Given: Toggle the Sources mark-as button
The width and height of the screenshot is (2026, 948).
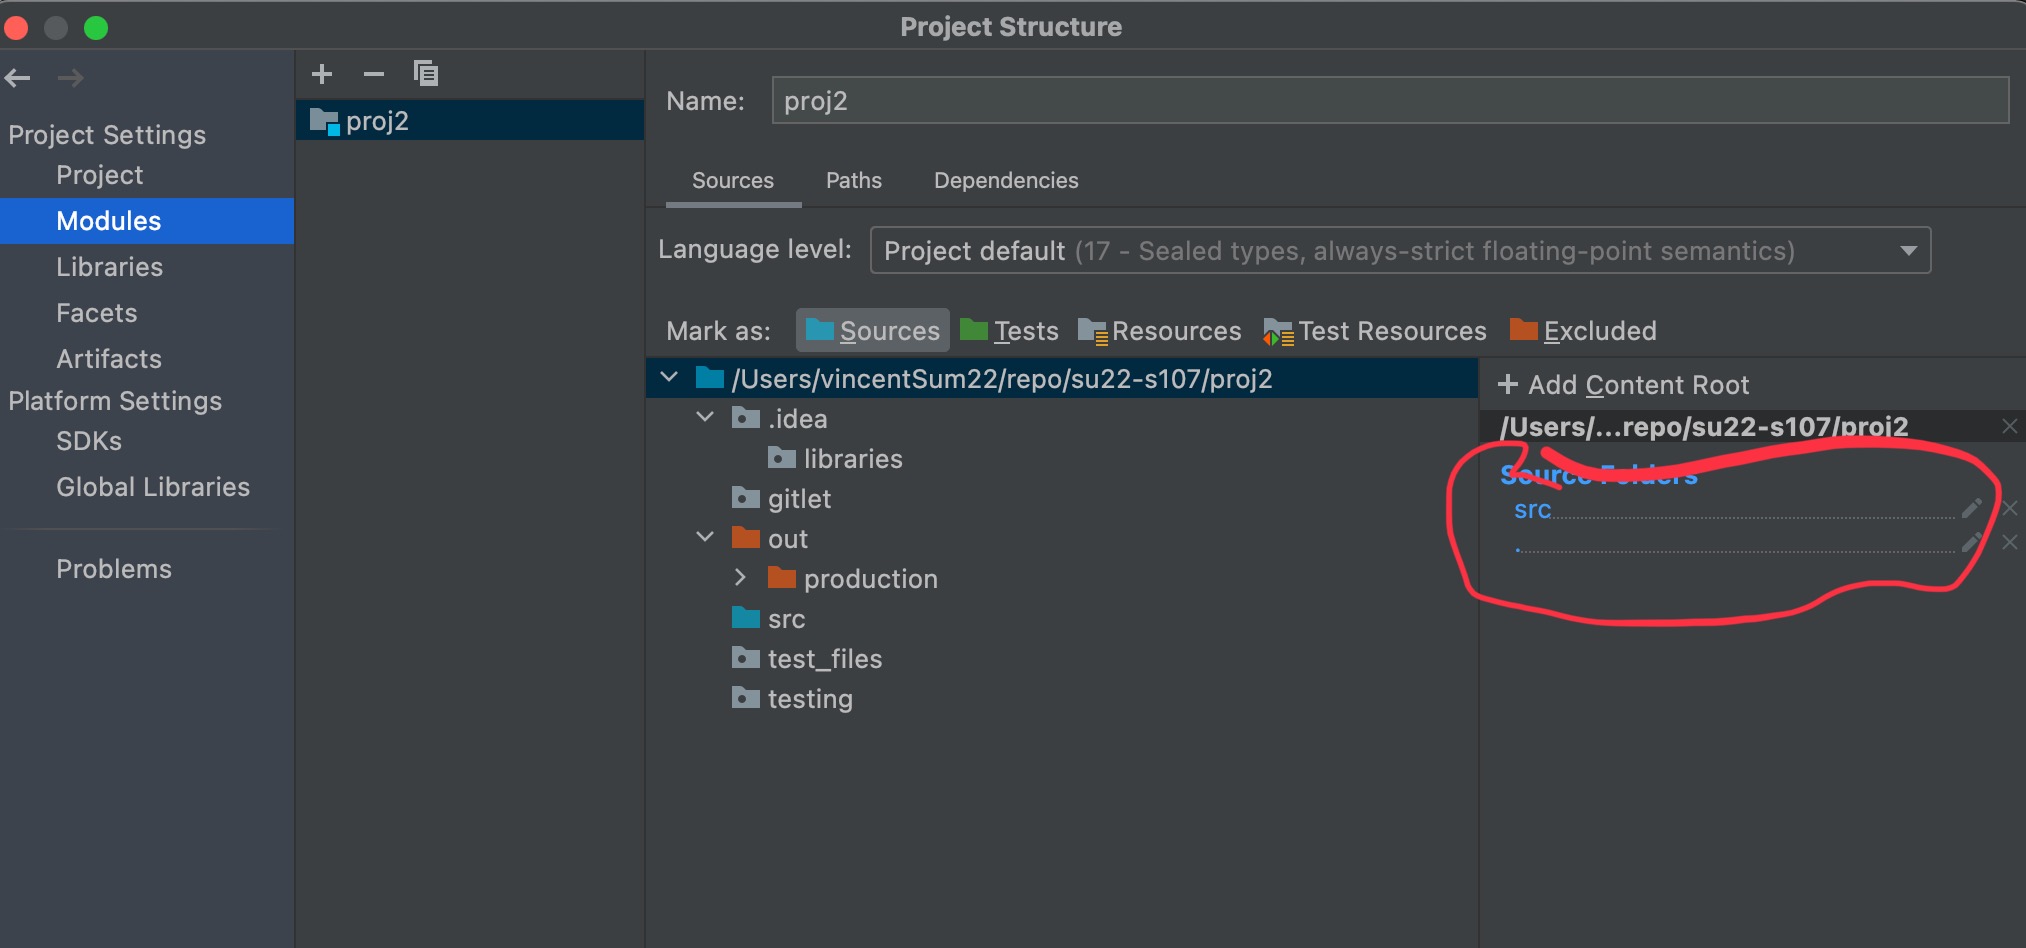Looking at the screenshot, I should point(873,331).
